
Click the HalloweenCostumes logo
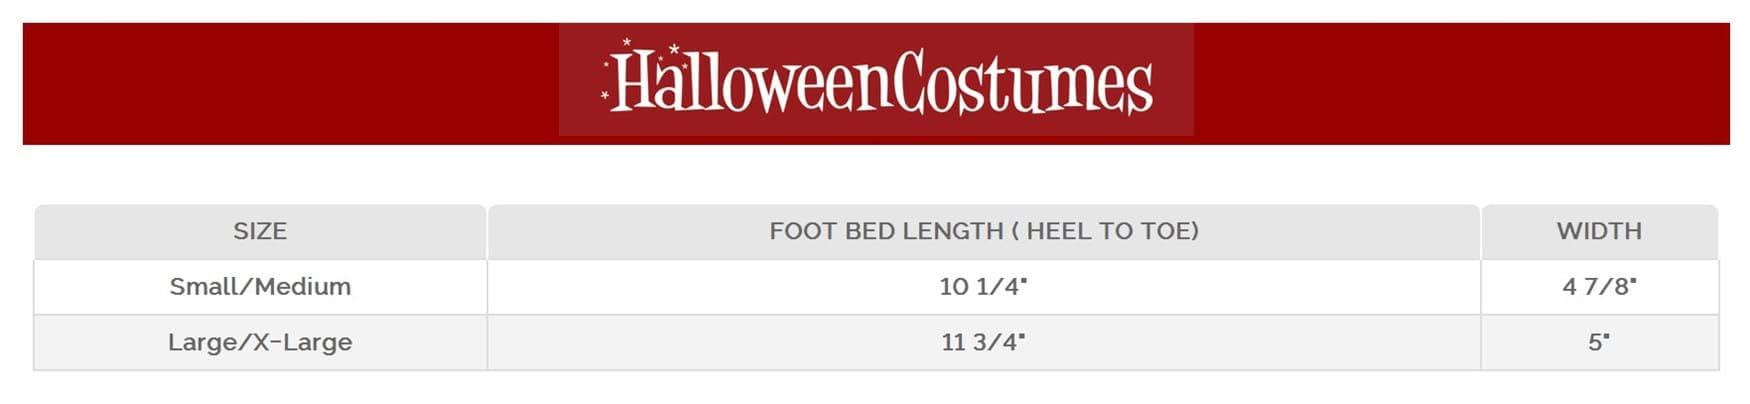click(x=876, y=80)
